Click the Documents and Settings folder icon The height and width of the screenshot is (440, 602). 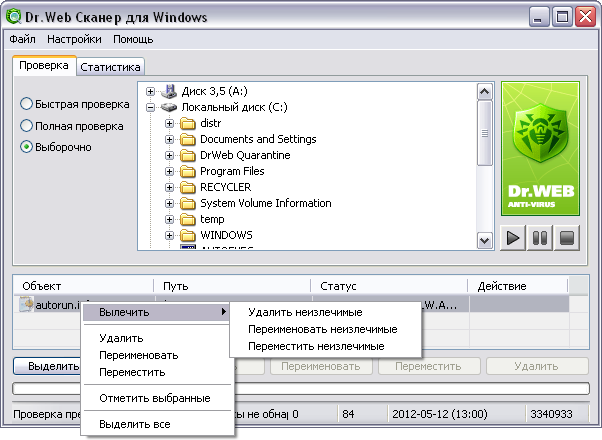(188, 139)
